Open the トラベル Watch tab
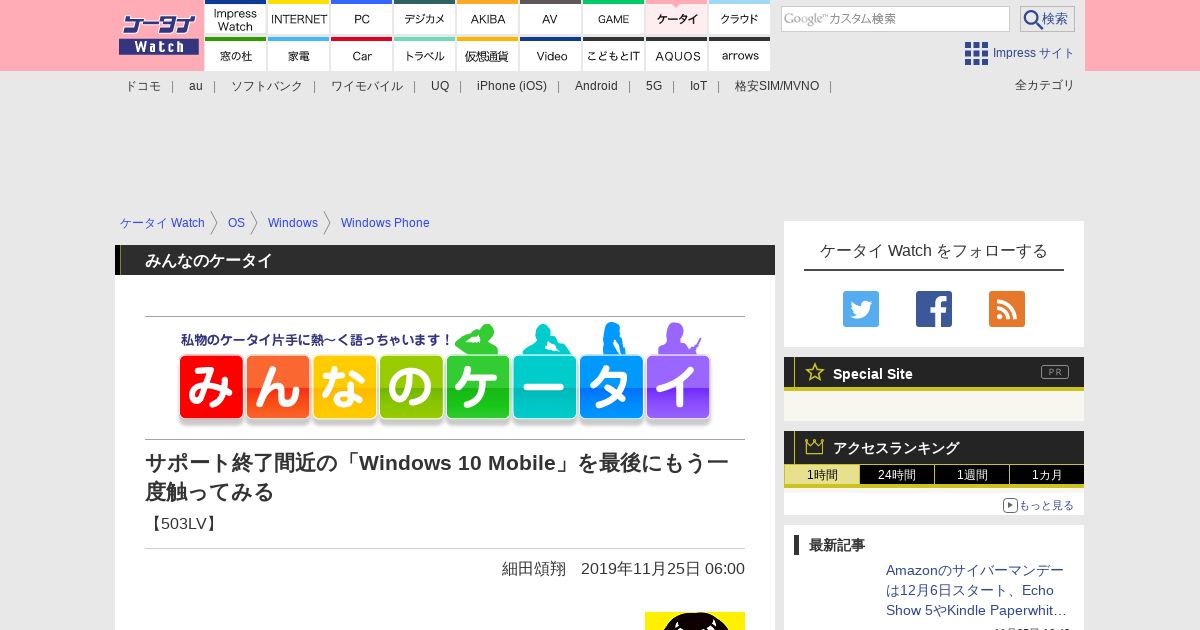Viewport: 1200px width, 630px height. point(424,55)
